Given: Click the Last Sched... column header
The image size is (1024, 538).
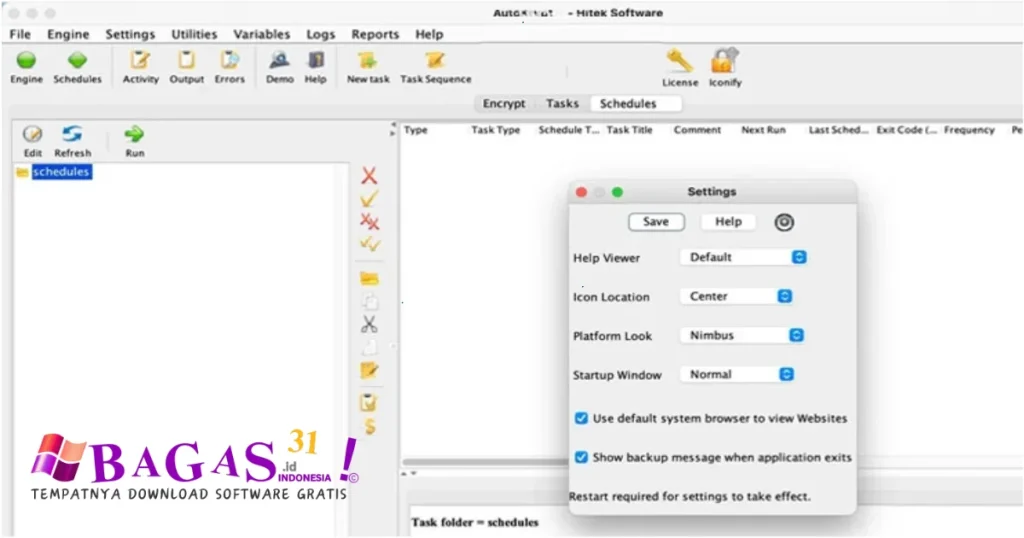Looking at the screenshot, I should tap(839, 130).
